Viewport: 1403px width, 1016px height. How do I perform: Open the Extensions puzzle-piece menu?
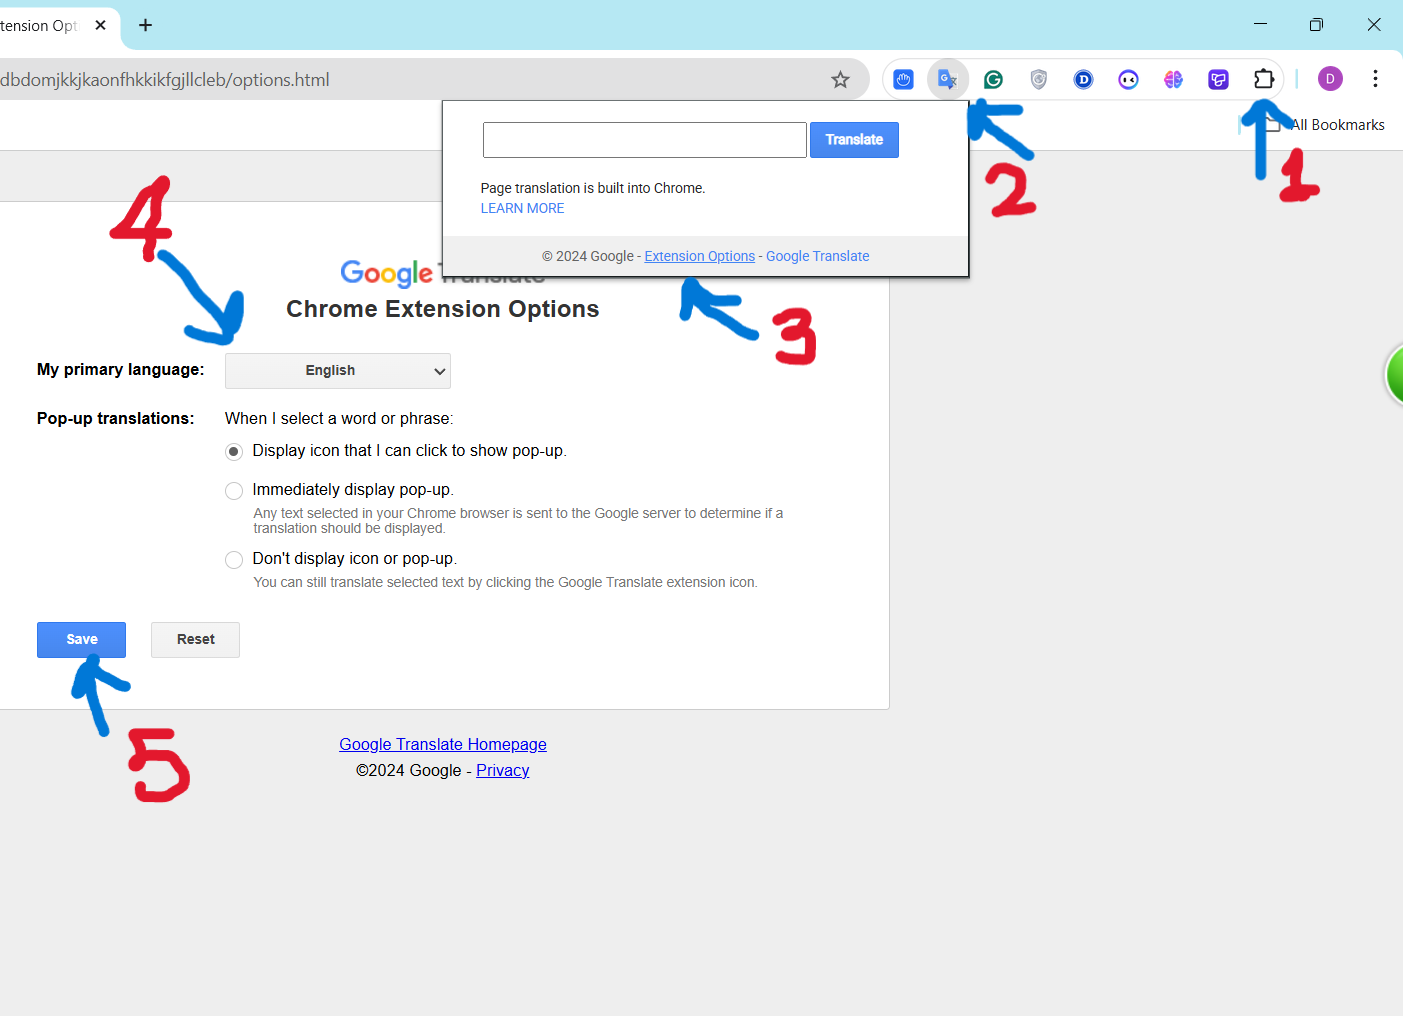pos(1264,79)
